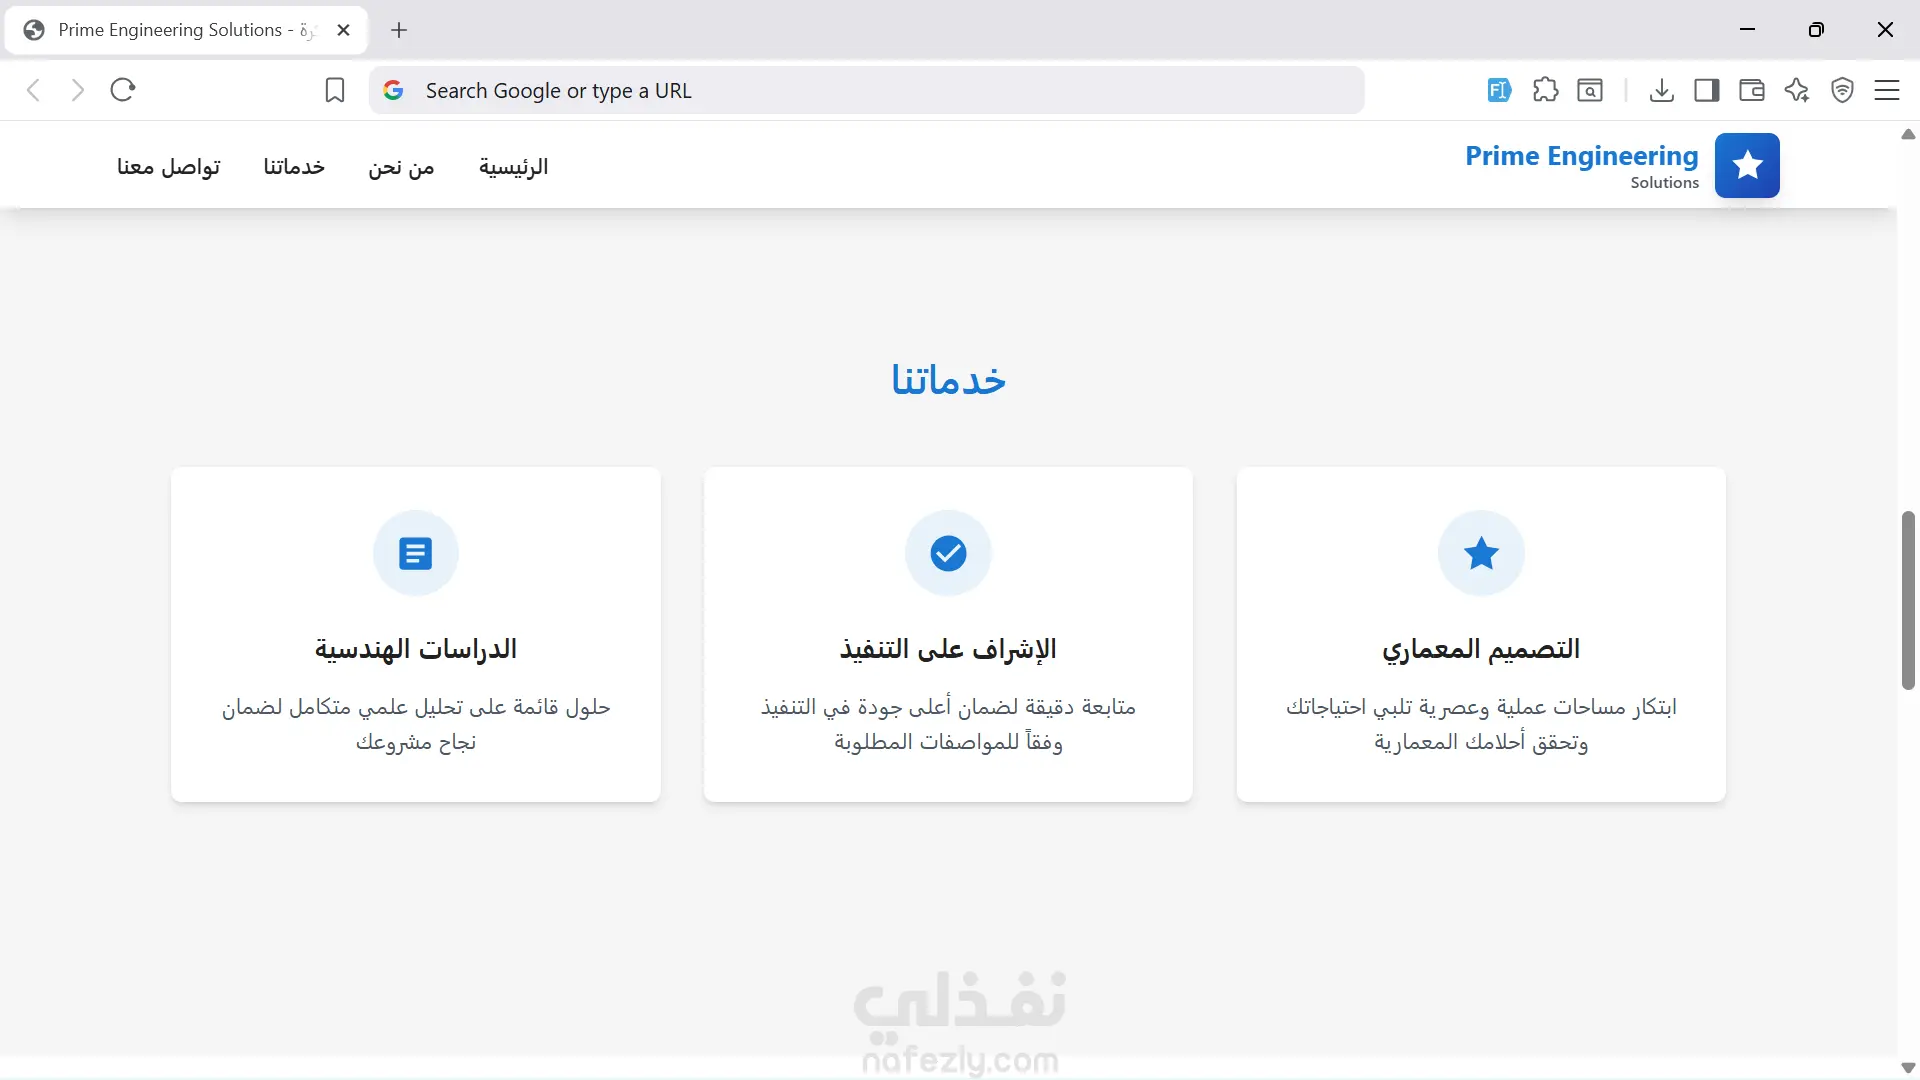Open a new browser tab

tap(399, 30)
